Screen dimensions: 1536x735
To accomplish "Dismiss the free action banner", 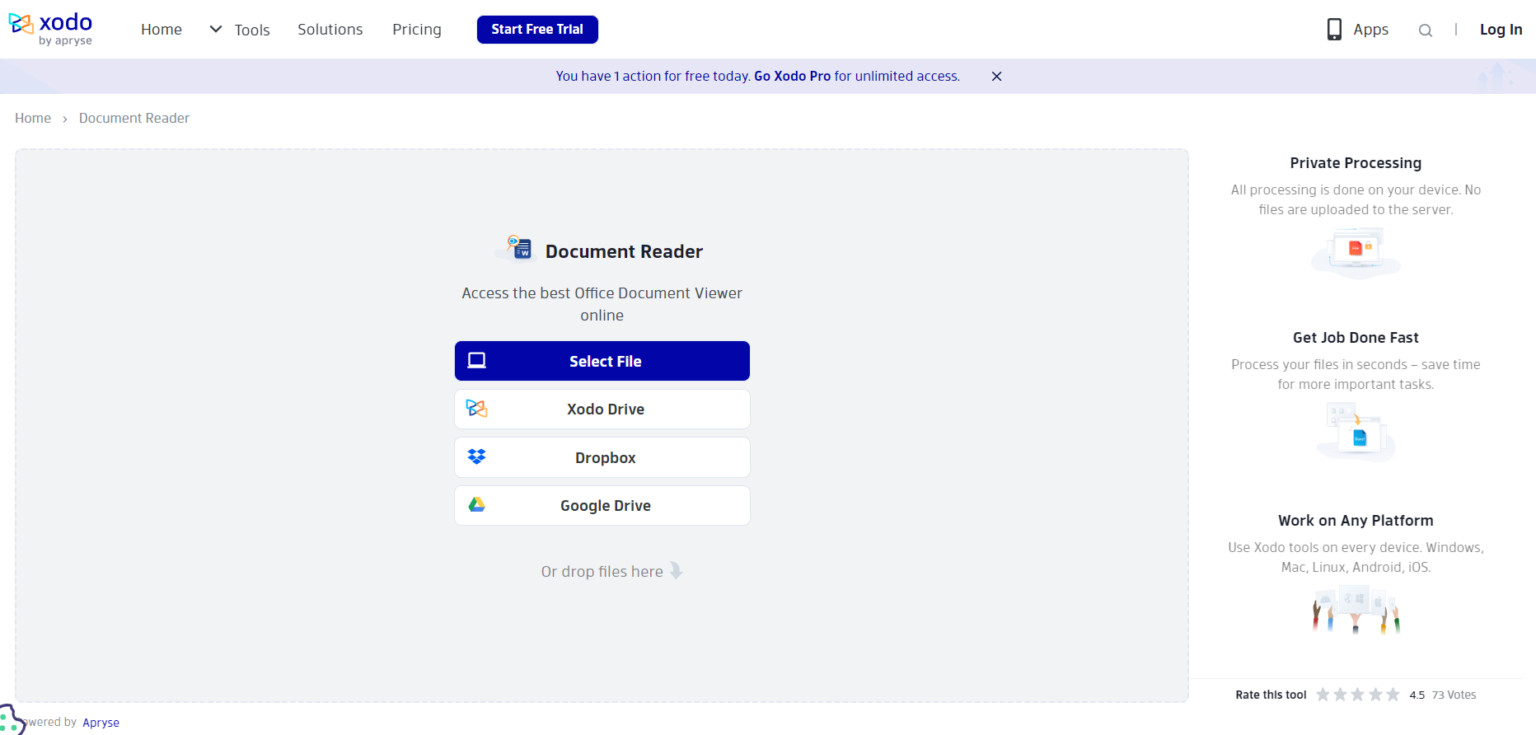I will pos(996,75).
